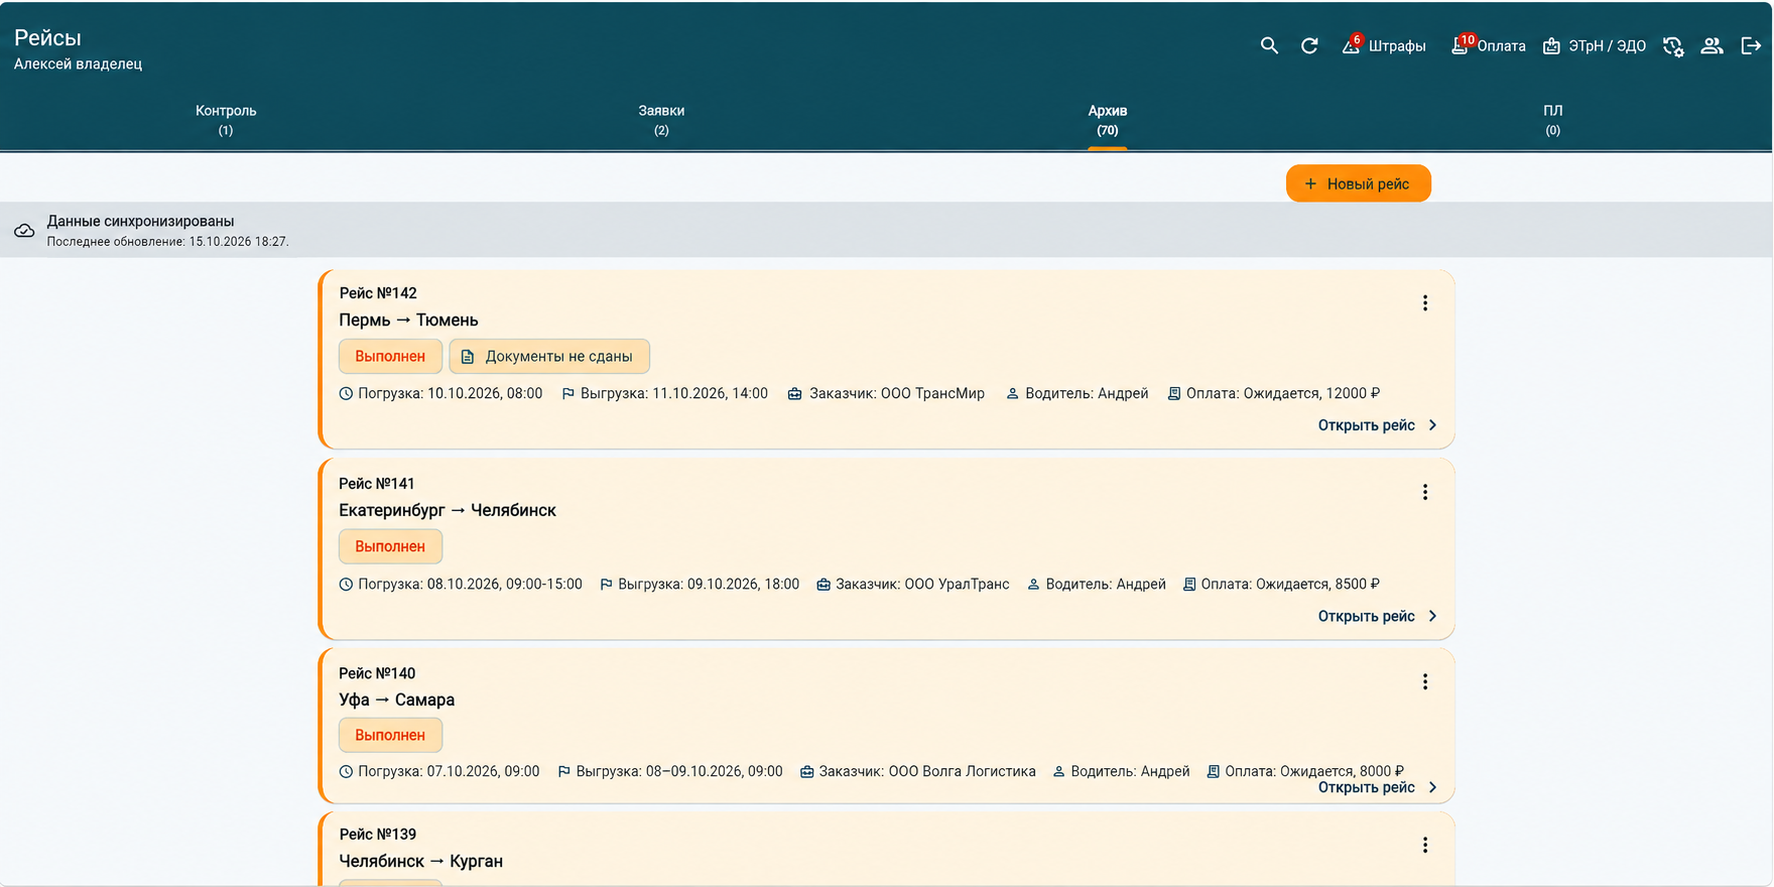Open Штрафы fines notifications

pos(1383,46)
